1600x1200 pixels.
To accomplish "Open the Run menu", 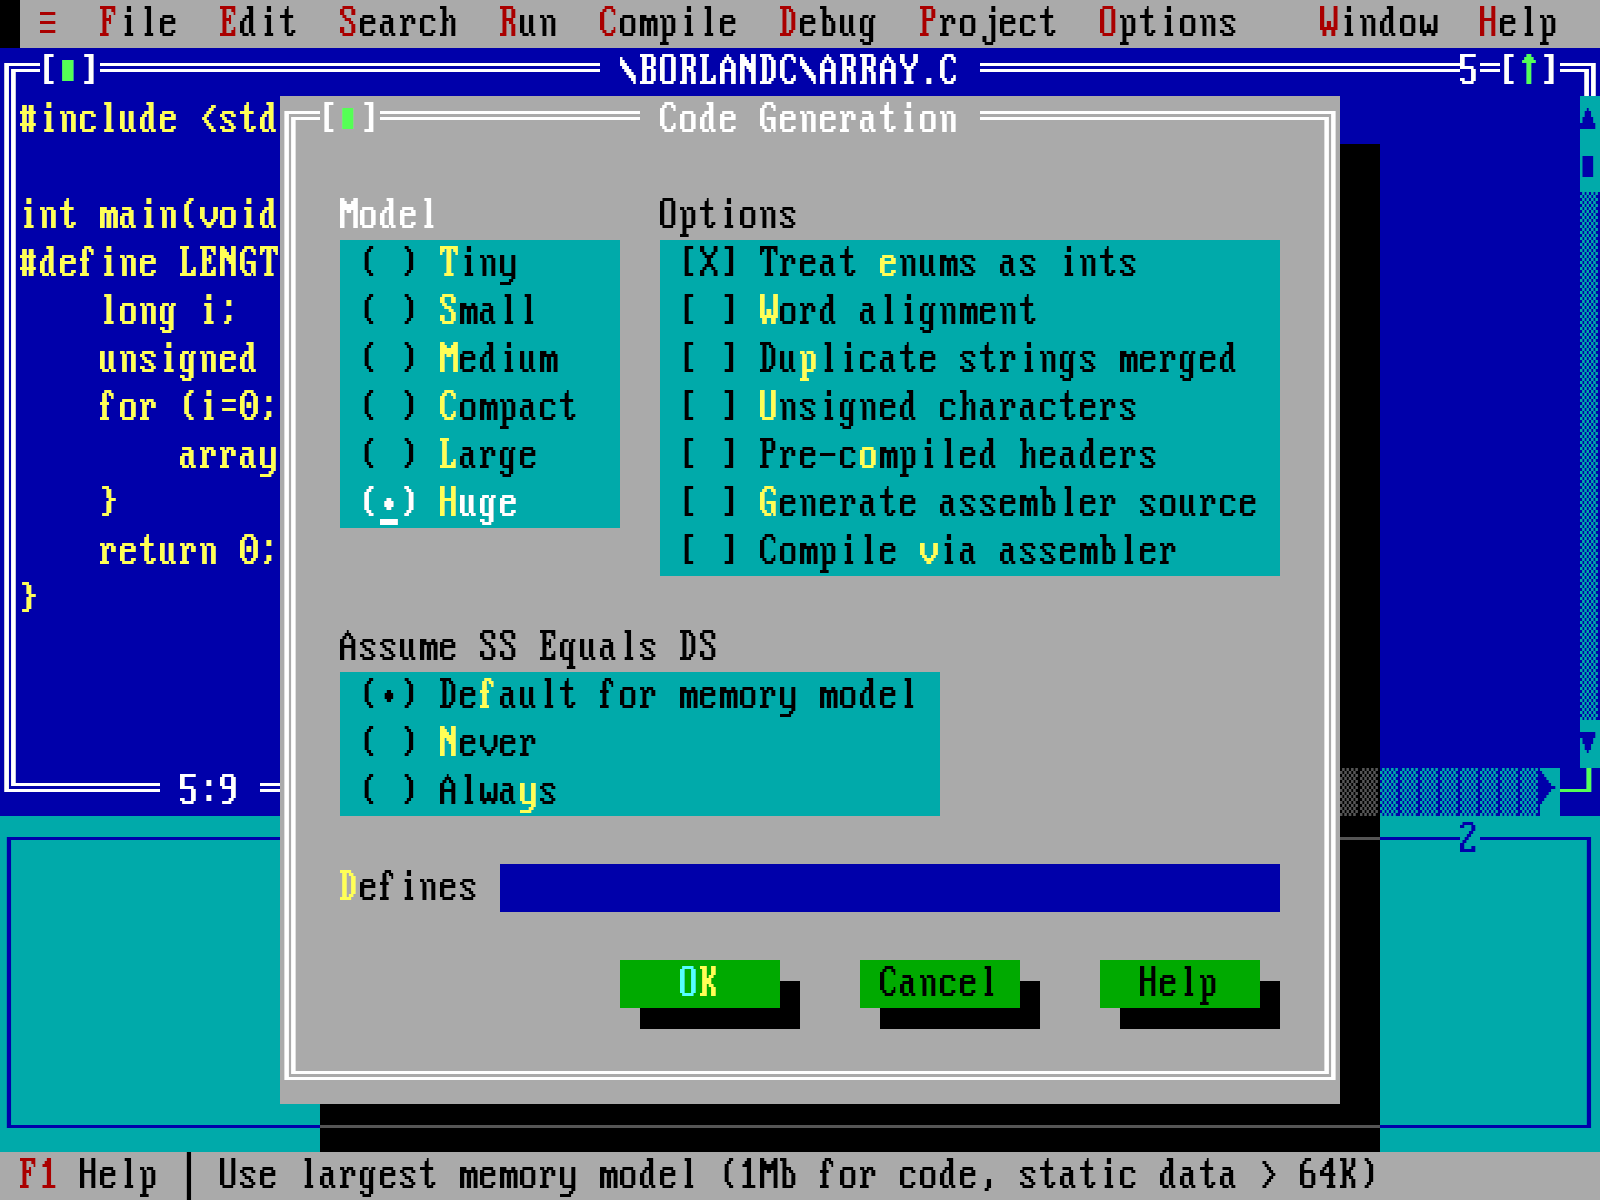I will (x=528, y=22).
